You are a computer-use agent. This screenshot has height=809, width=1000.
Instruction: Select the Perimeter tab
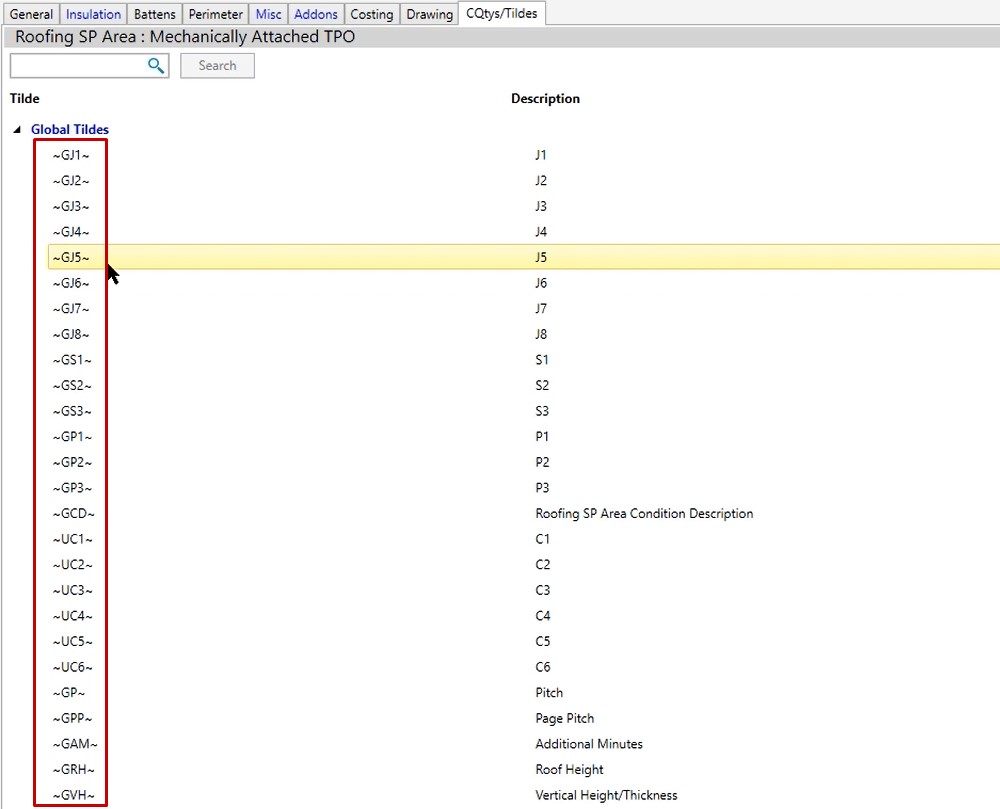click(215, 14)
